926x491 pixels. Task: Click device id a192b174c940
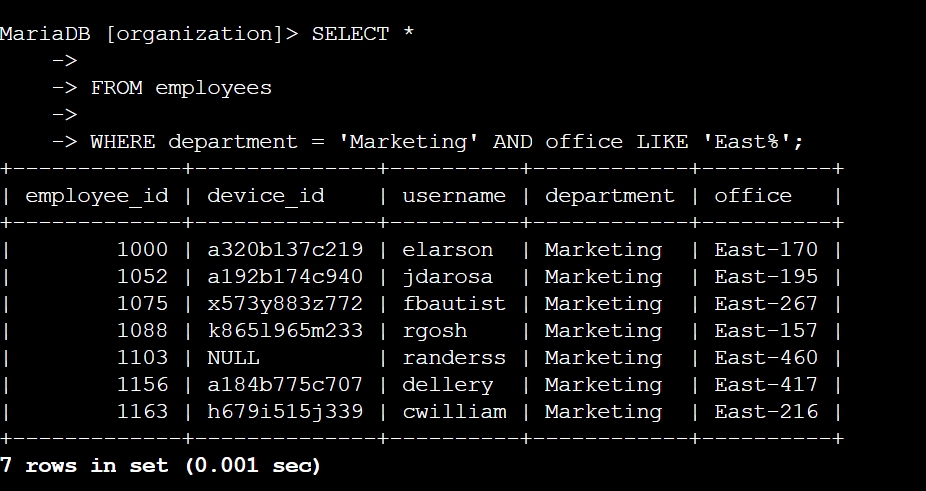click(285, 277)
